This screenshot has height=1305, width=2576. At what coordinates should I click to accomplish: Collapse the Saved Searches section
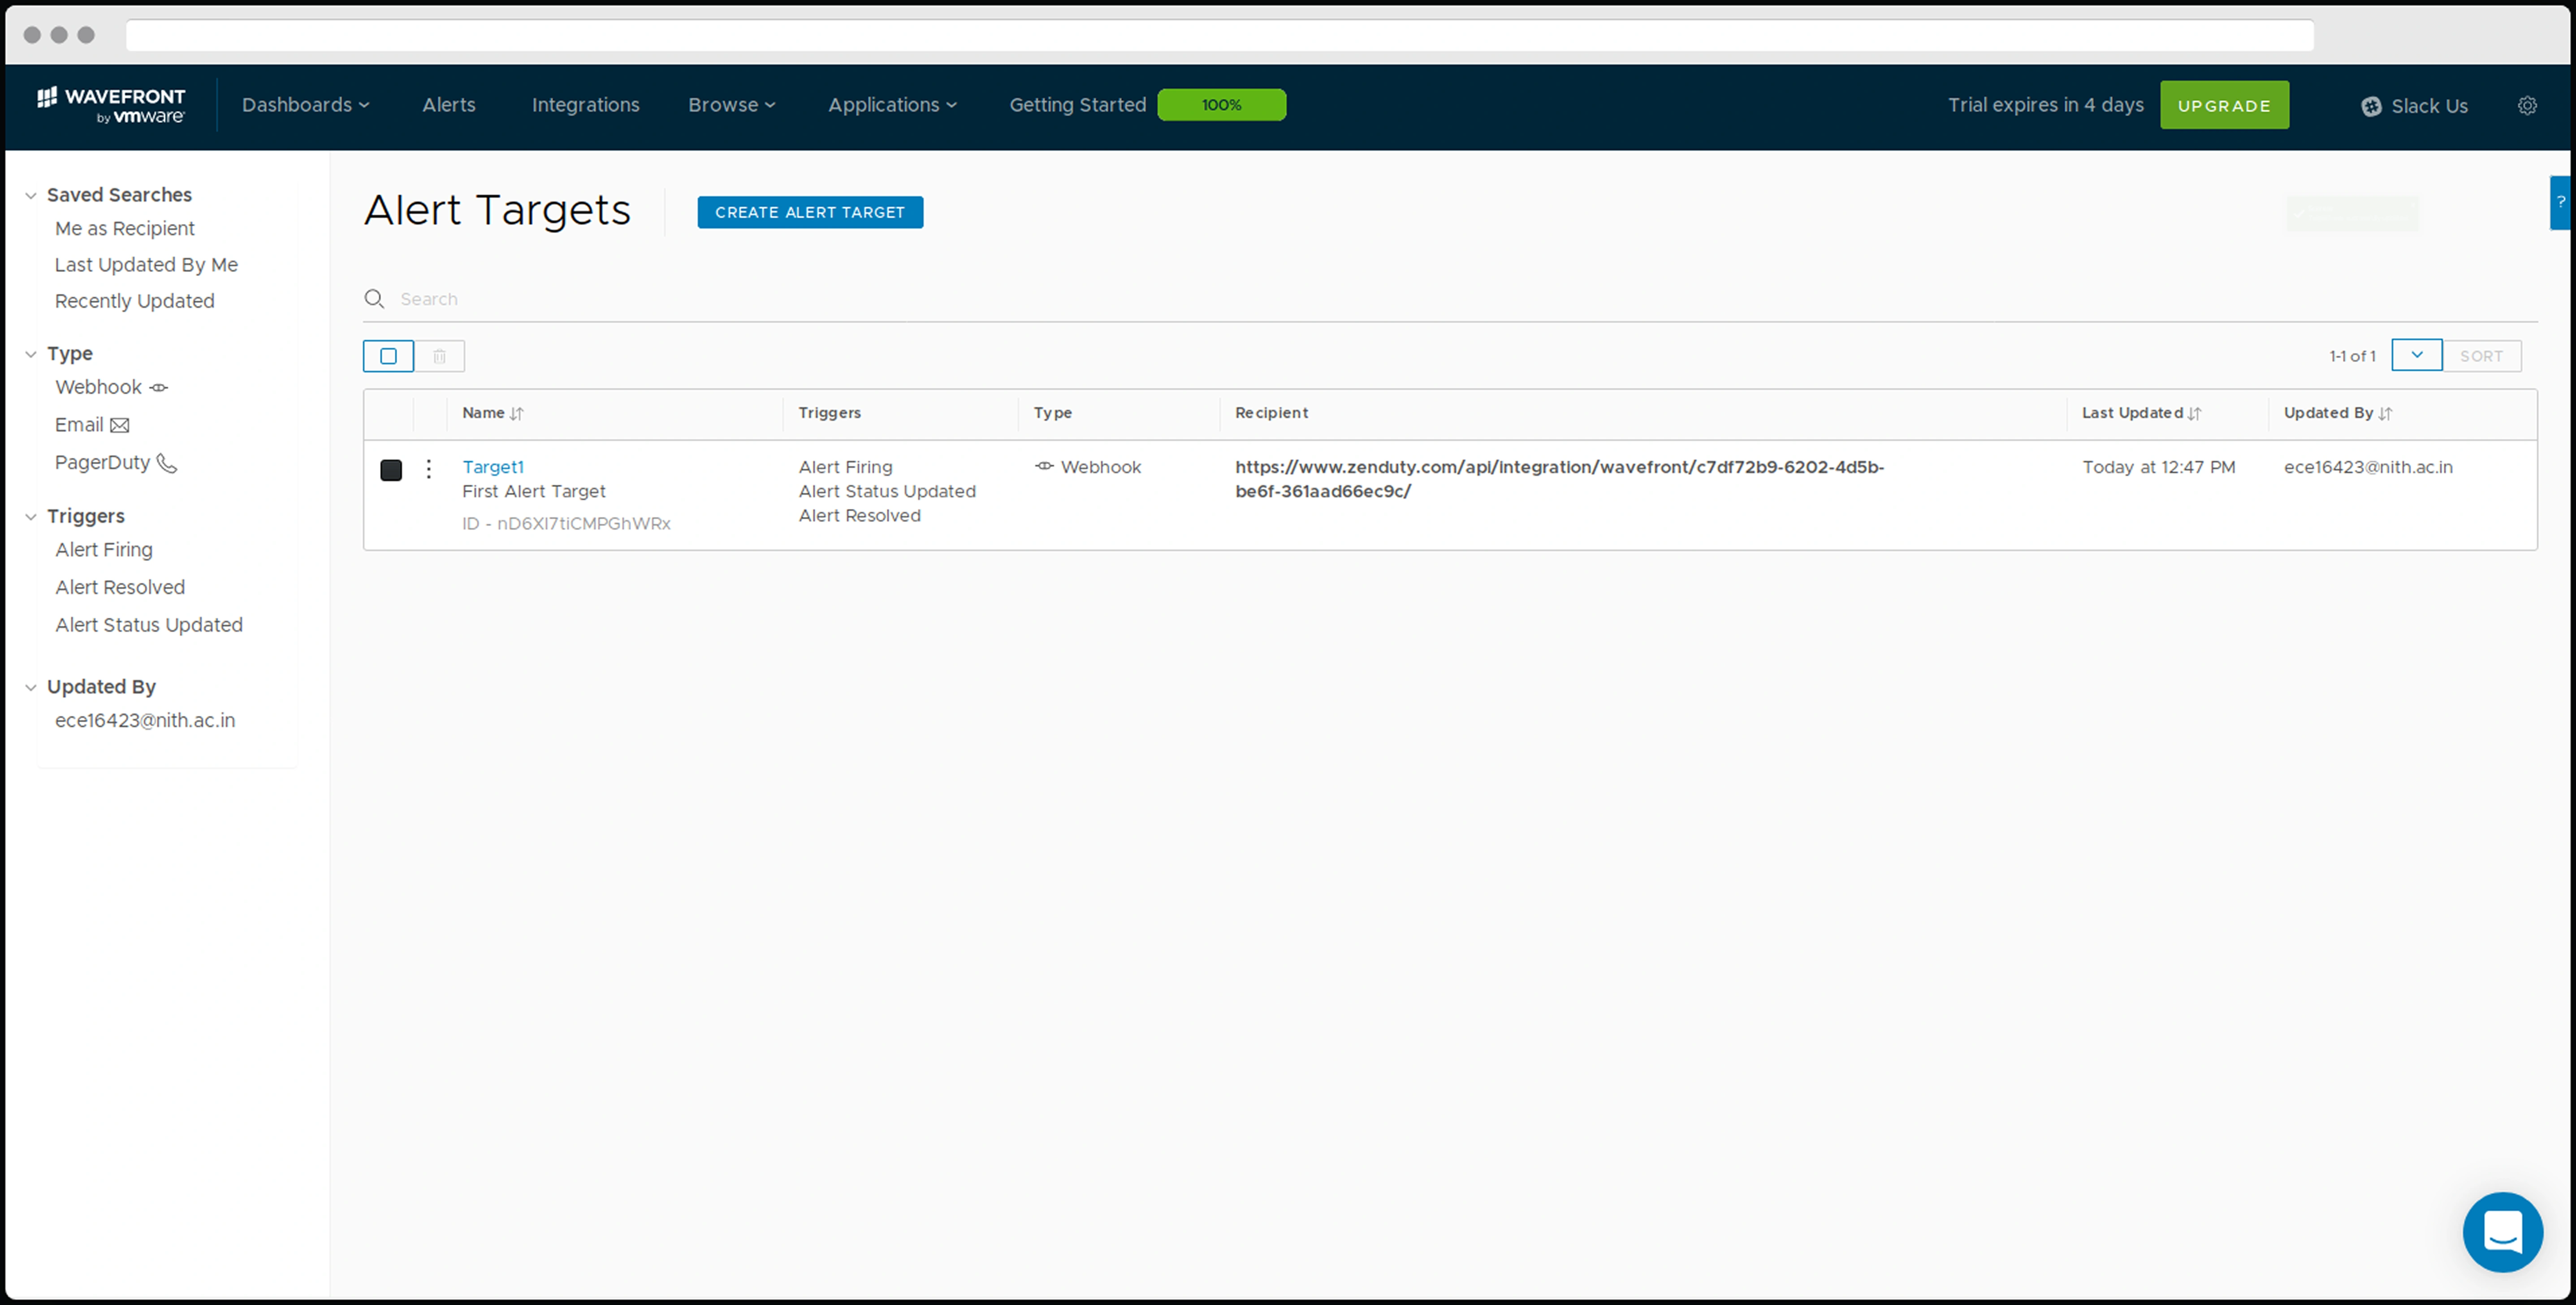pos(31,195)
